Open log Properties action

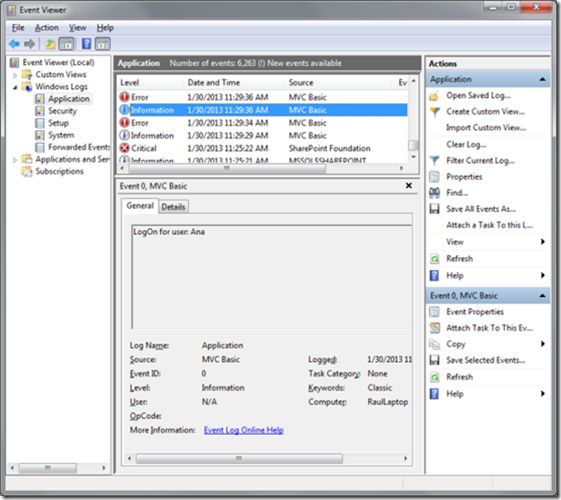[464, 177]
